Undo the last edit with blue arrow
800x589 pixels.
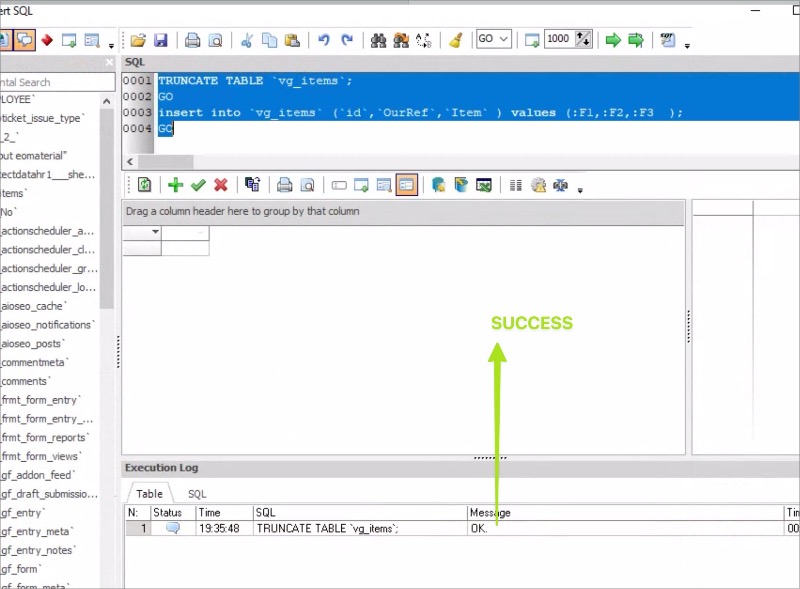click(323, 40)
